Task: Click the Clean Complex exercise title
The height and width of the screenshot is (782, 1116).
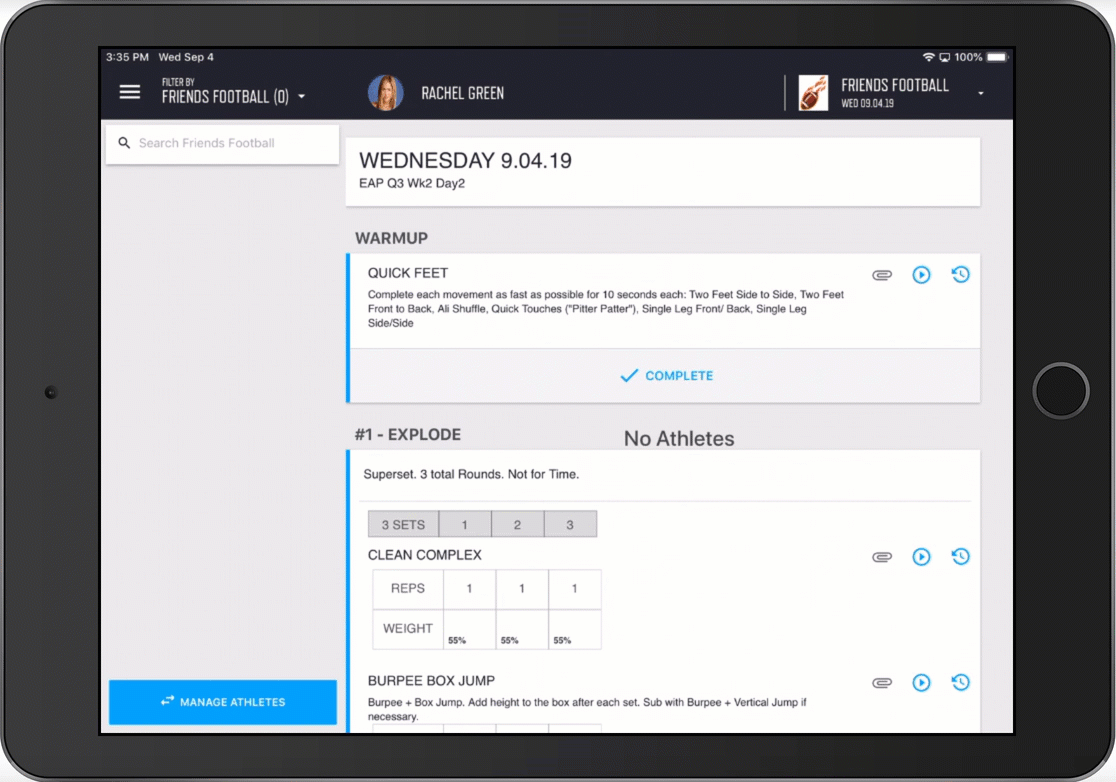Action: [x=424, y=555]
